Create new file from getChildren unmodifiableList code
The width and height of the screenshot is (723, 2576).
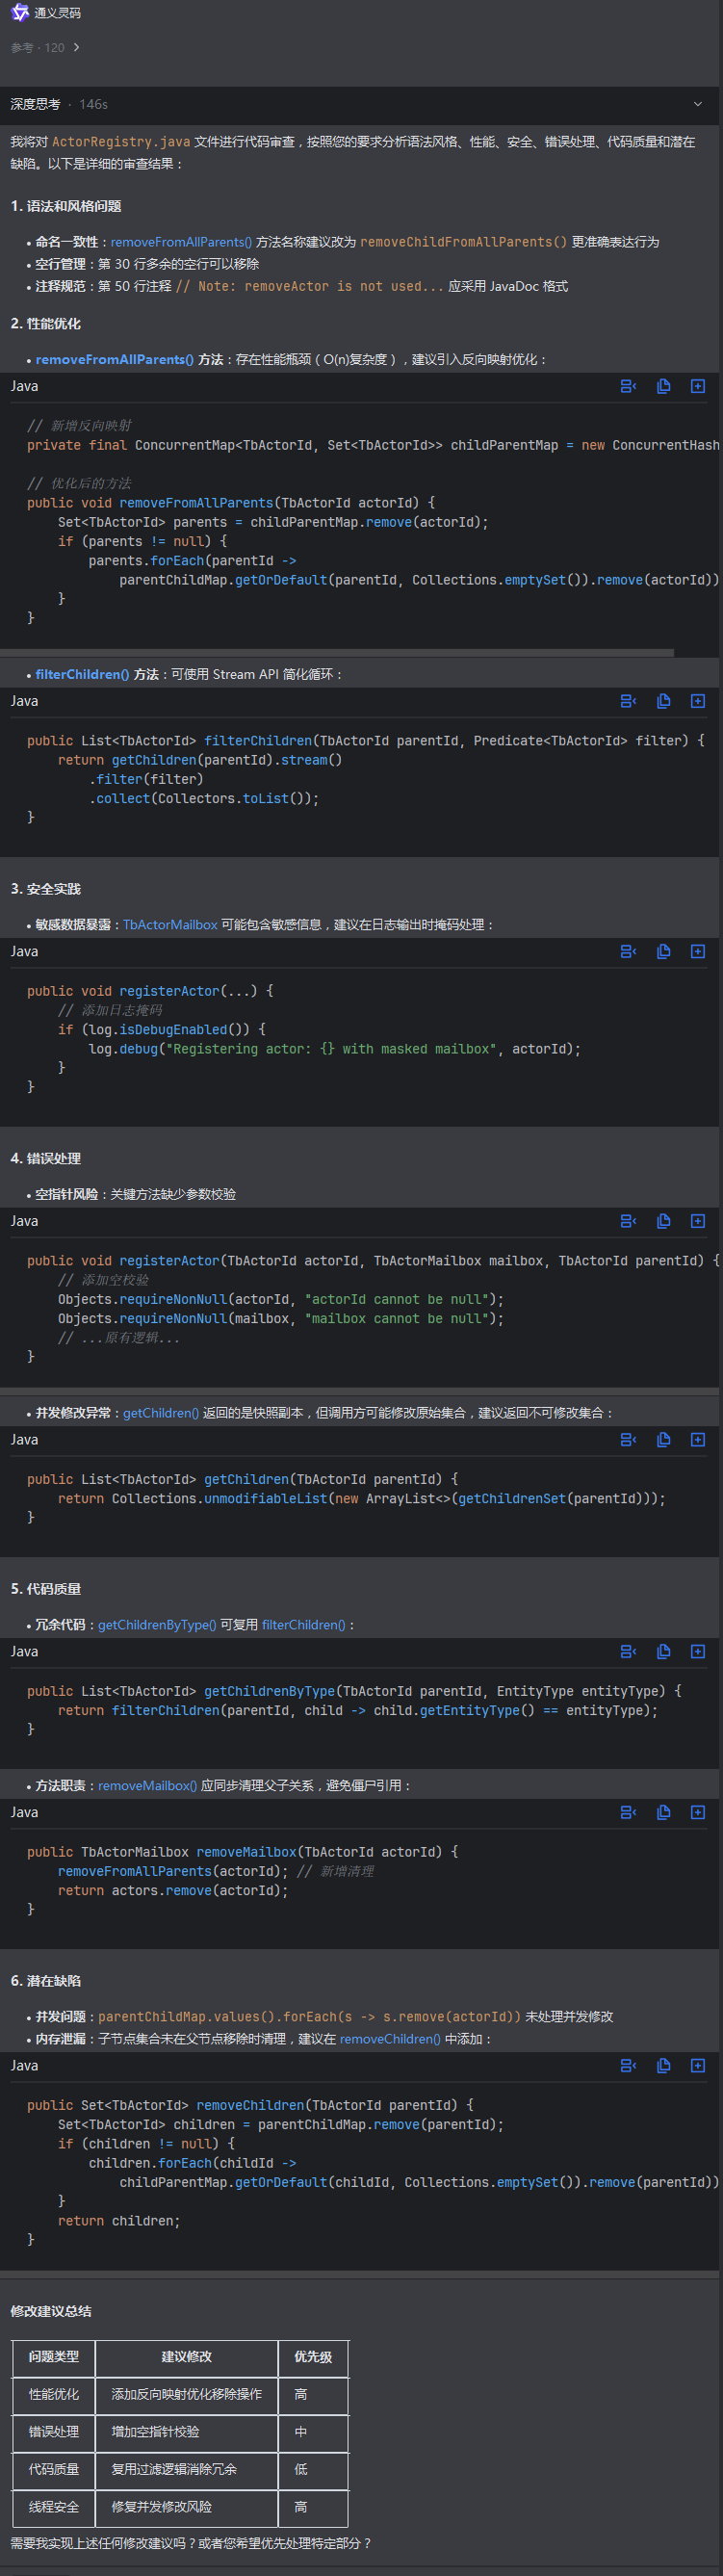698,1439
